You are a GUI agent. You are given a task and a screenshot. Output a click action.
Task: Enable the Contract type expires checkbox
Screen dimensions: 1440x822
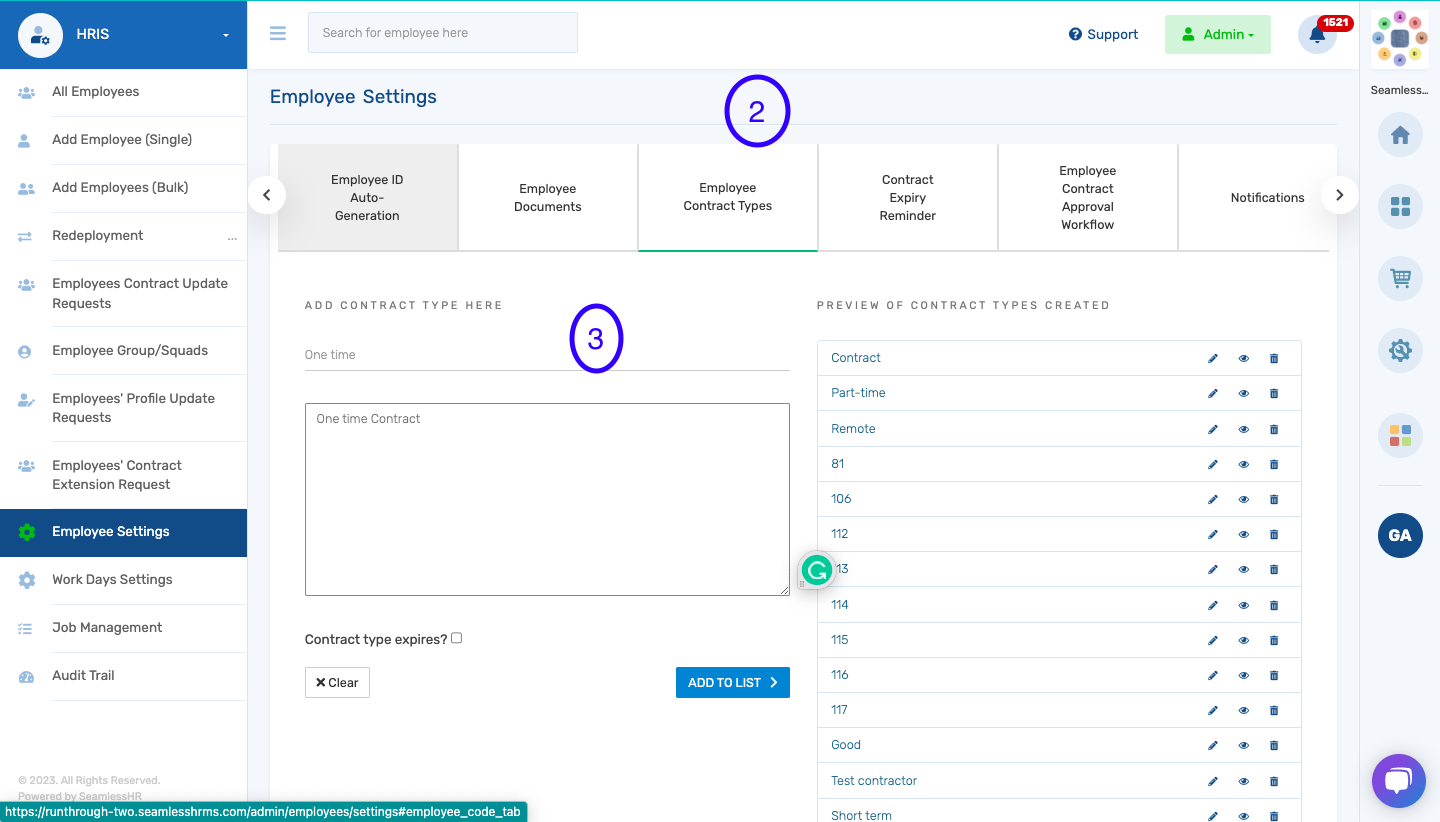pos(455,638)
